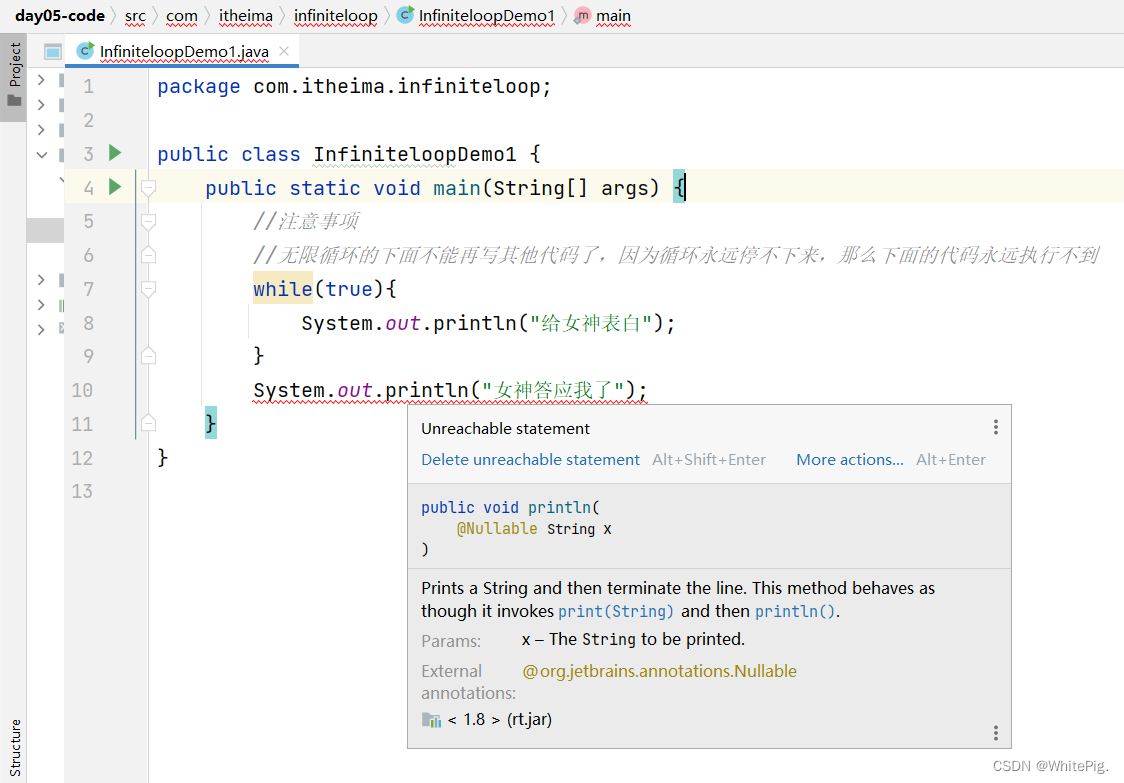Toggle the Project tool window sidebar button

[14, 78]
